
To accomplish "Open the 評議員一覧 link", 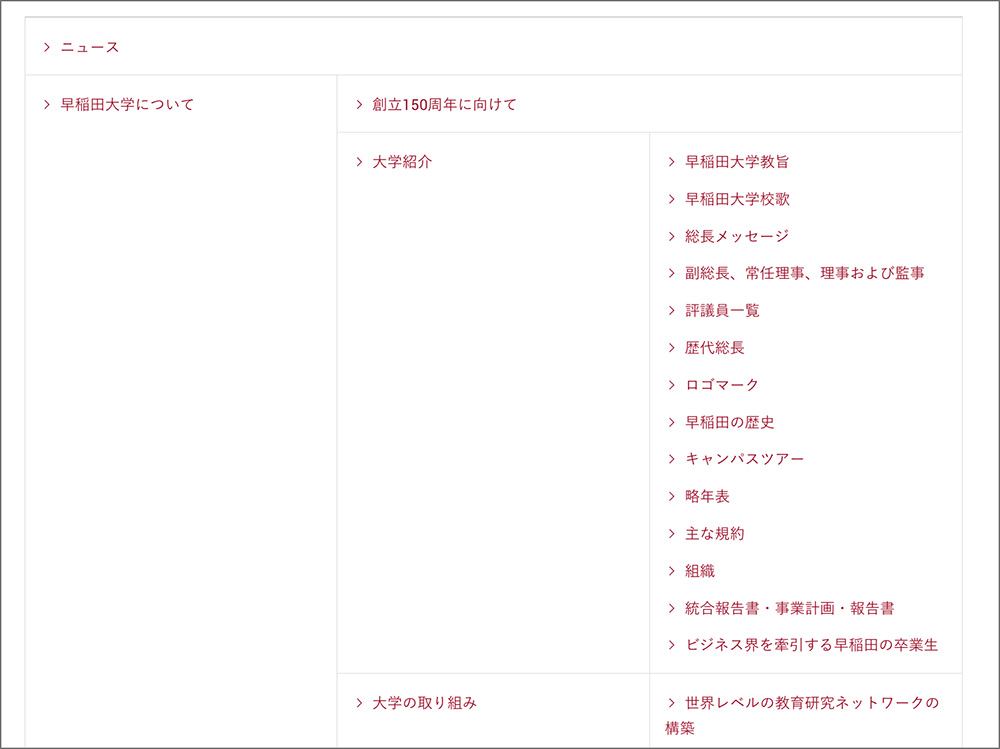I will point(723,311).
